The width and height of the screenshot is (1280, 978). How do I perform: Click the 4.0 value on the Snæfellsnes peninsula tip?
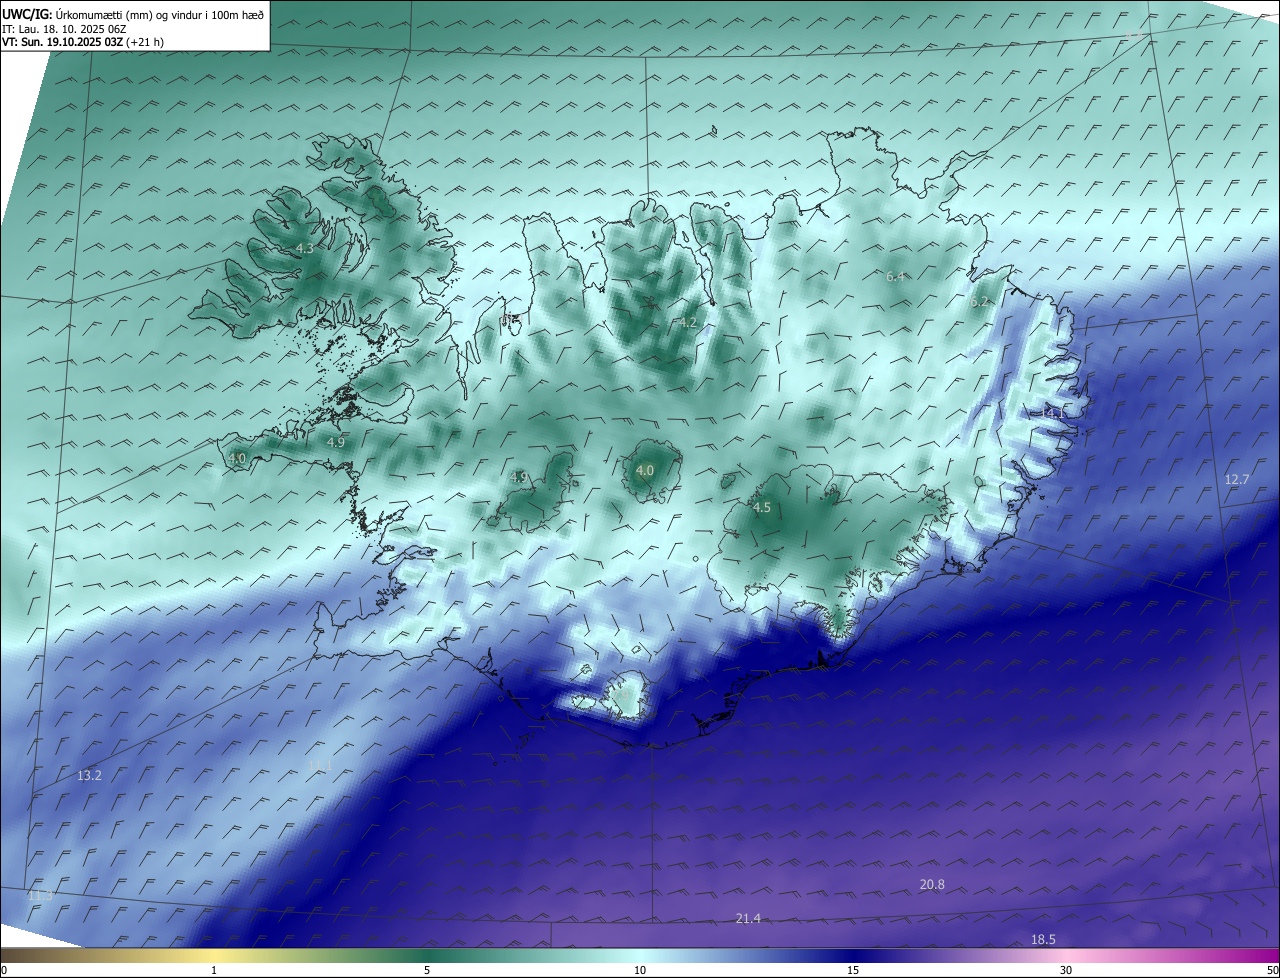[x=237, y=458]
